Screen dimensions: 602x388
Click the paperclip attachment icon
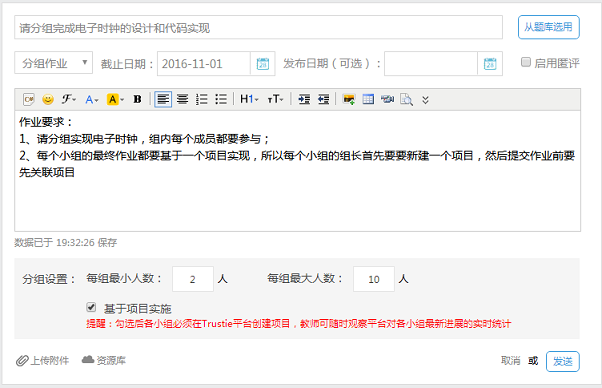[22, 360]
